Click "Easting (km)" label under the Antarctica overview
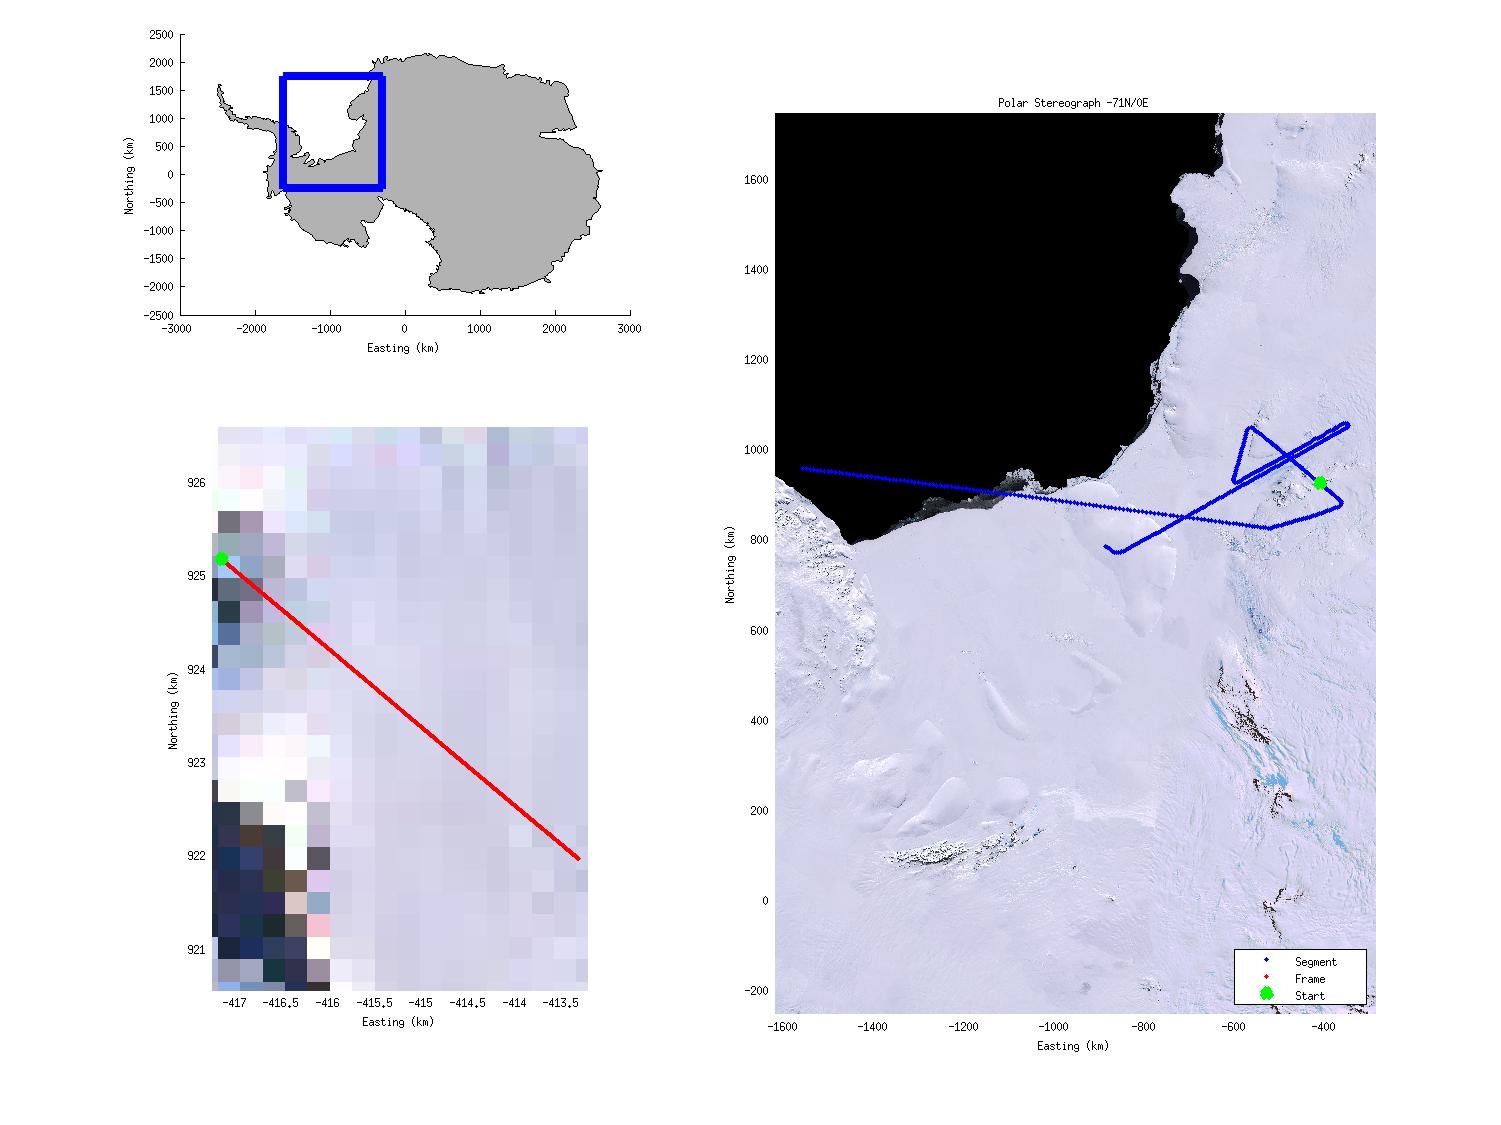 tap(402, 348)
